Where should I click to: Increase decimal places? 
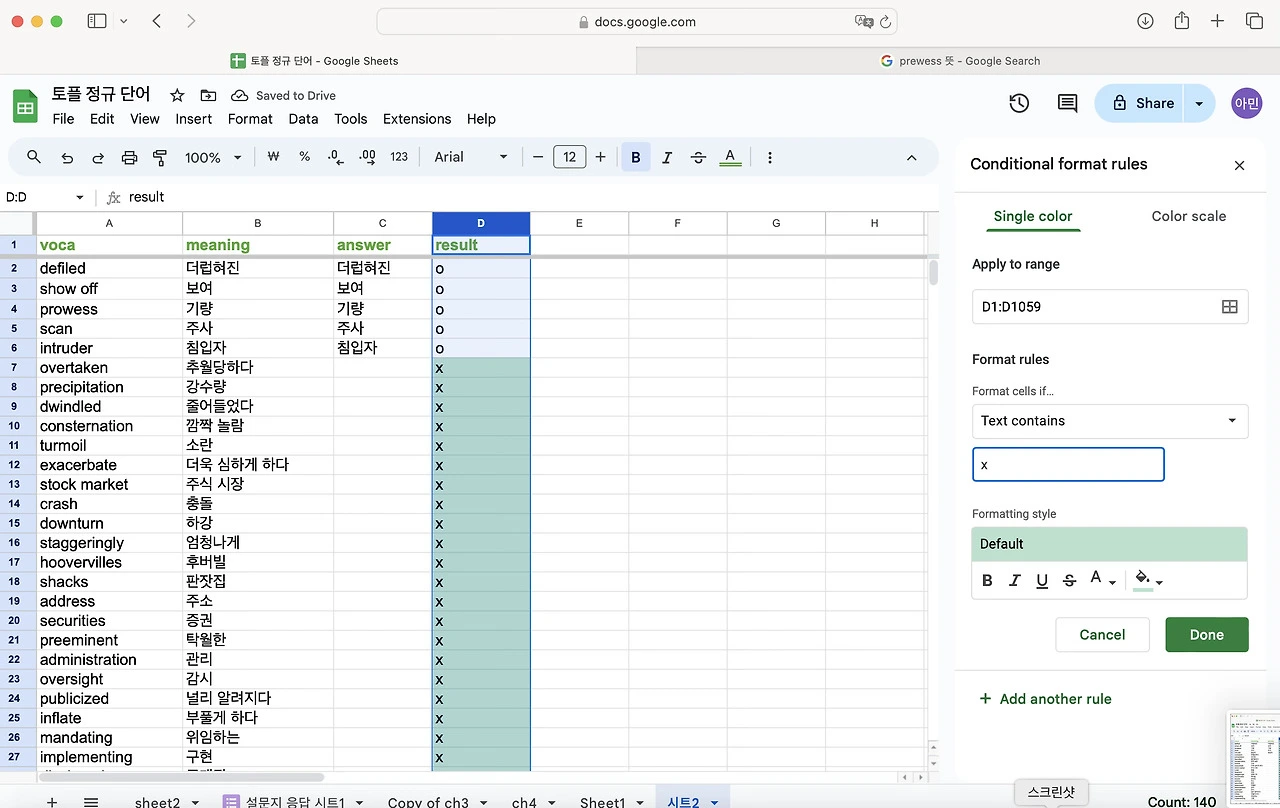tap(368, 157)
